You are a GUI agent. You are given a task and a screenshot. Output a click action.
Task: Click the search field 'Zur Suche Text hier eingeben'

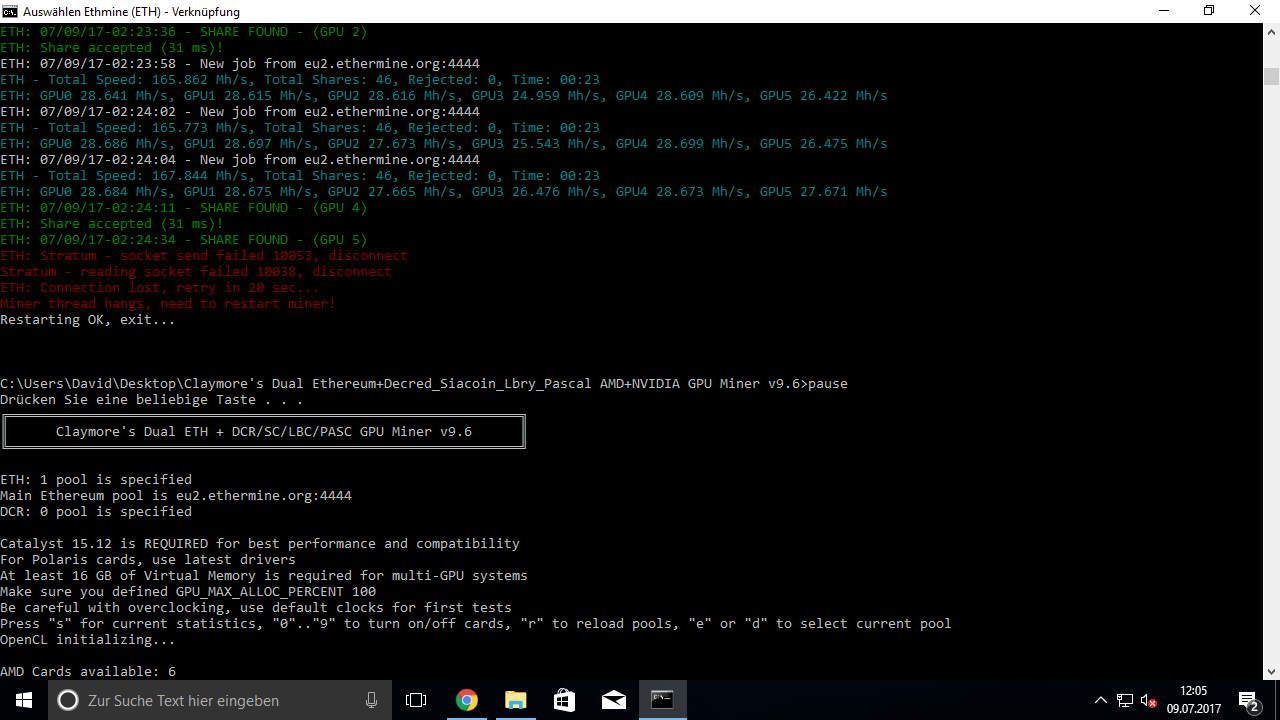pos(220,700)
